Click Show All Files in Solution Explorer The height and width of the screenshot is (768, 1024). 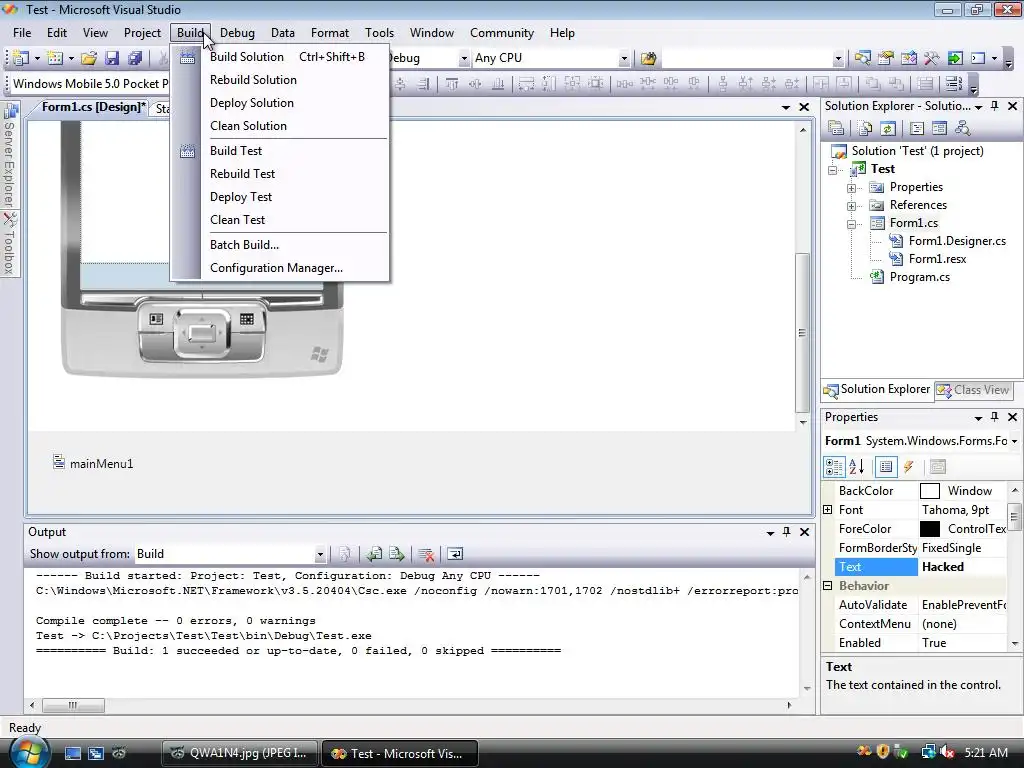[865, 128]
